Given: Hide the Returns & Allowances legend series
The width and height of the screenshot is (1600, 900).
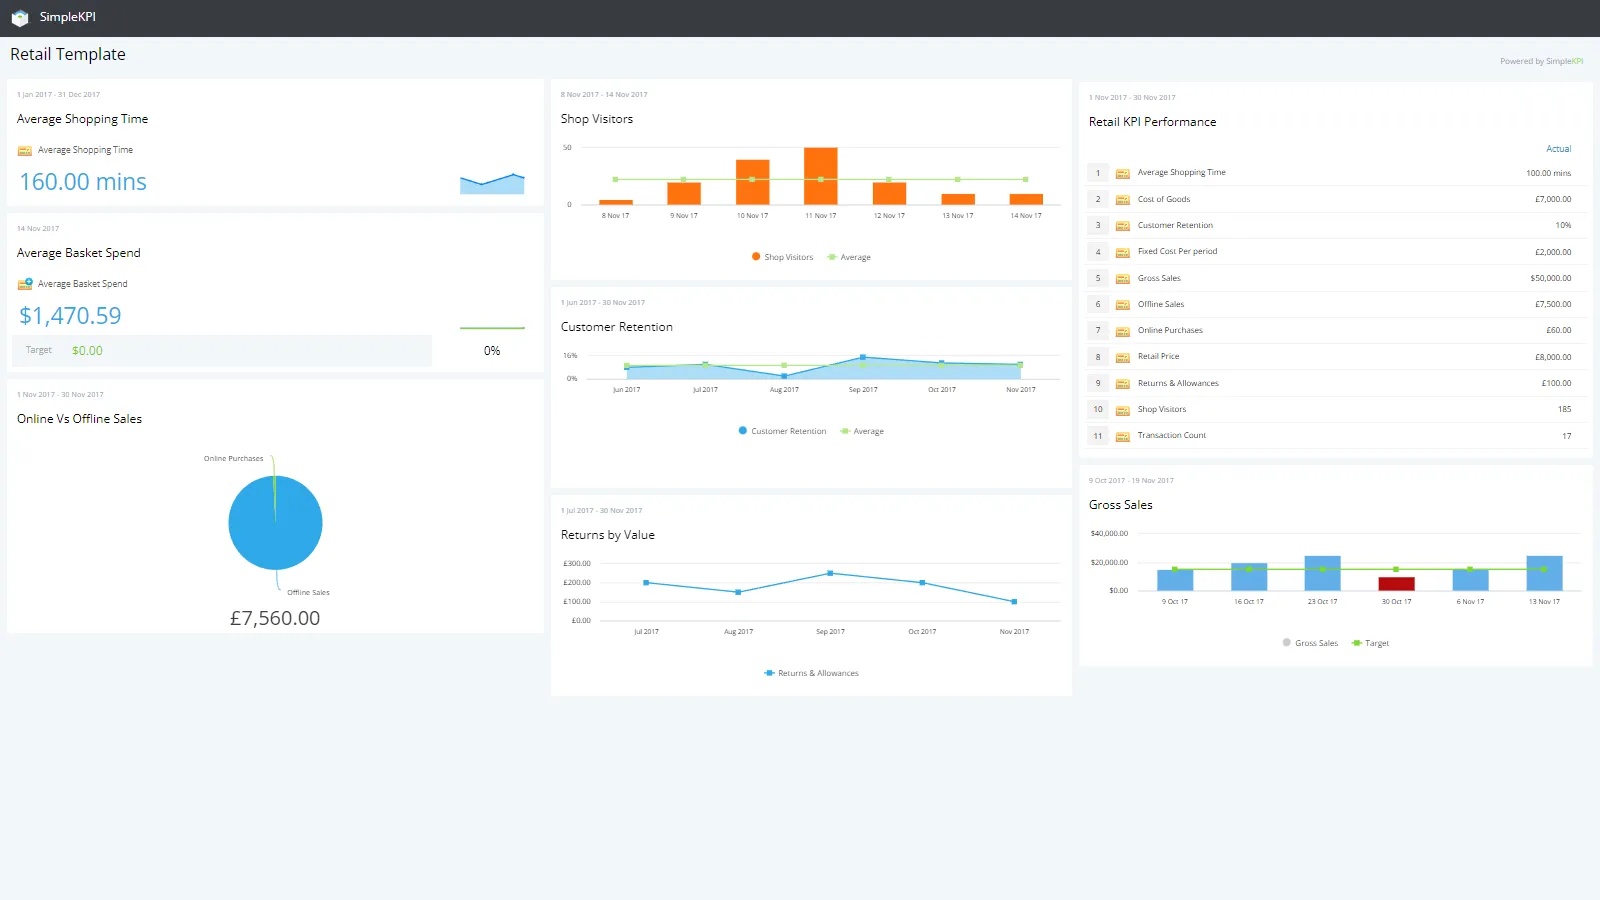Looking at the screenshot, I should (x=811, y=673).
